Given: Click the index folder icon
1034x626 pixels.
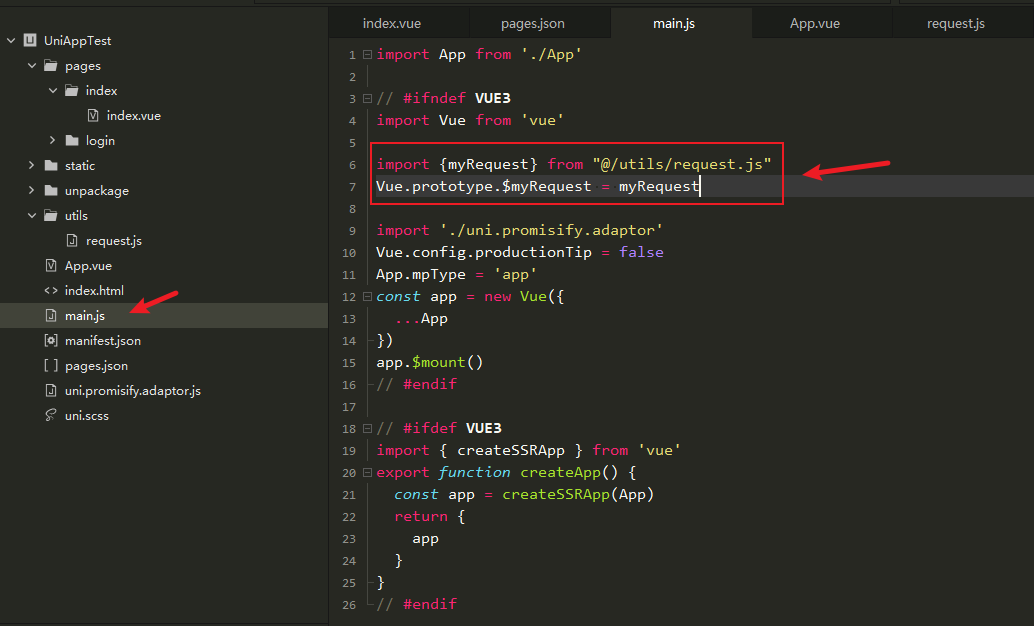Looking at the screenshot, I should coord(72,90).
